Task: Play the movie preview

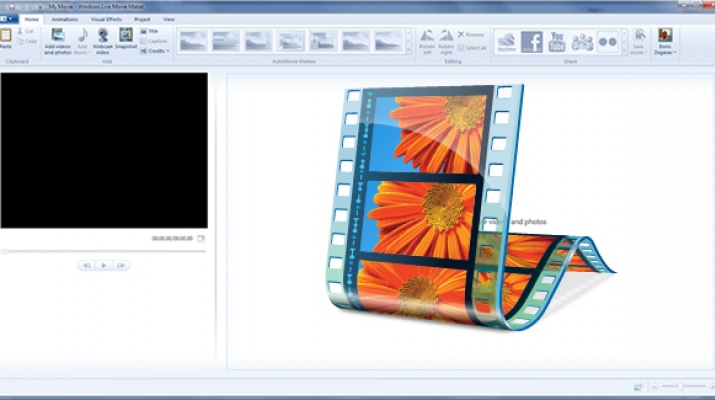Action: click(104, 265)
